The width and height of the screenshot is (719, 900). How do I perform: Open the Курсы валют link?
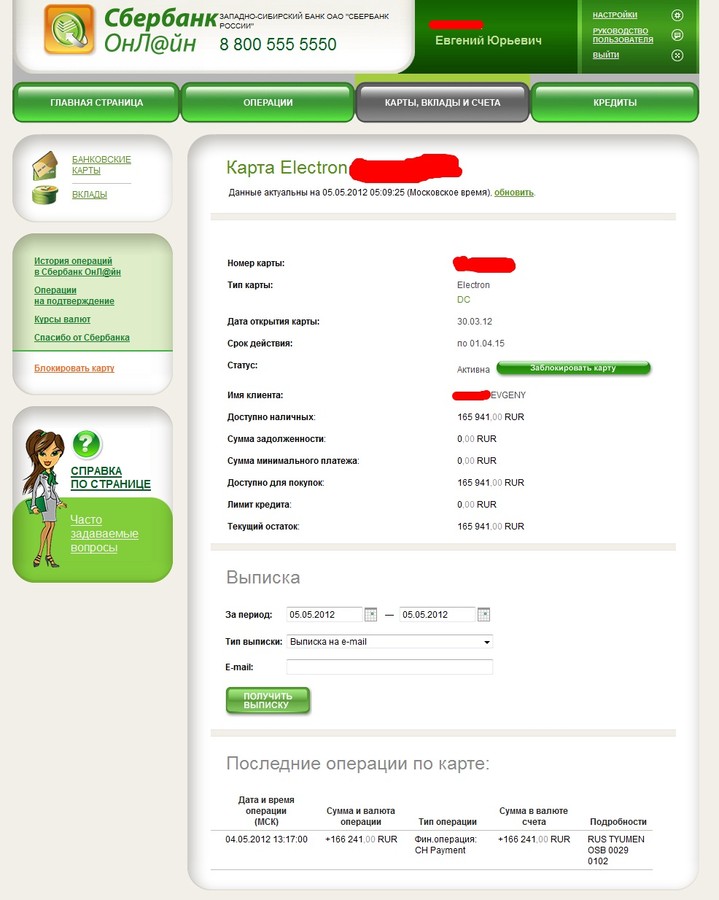tap(62, 319)
